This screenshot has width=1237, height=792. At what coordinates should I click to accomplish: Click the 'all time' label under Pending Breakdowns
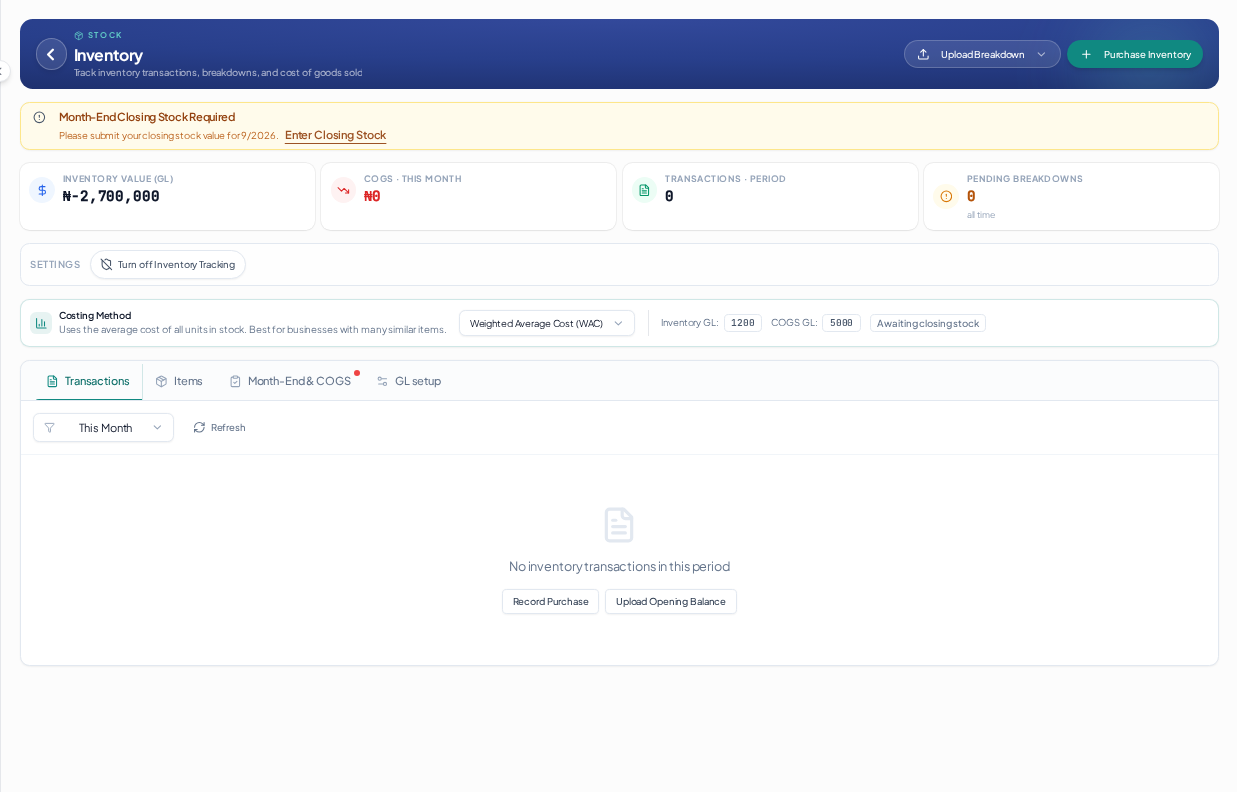[981, 215]
